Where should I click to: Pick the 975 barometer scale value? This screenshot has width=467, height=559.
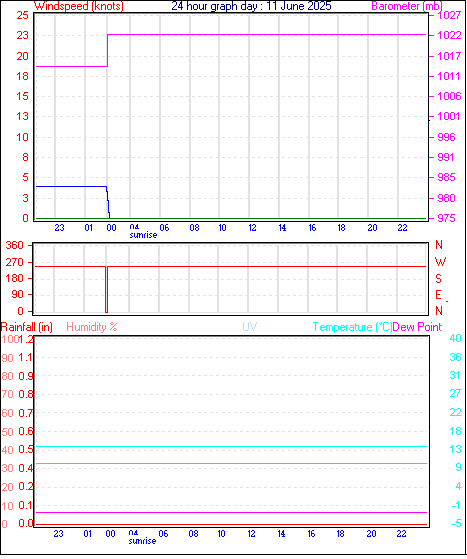pyautogui.click(x=446, y=218)
